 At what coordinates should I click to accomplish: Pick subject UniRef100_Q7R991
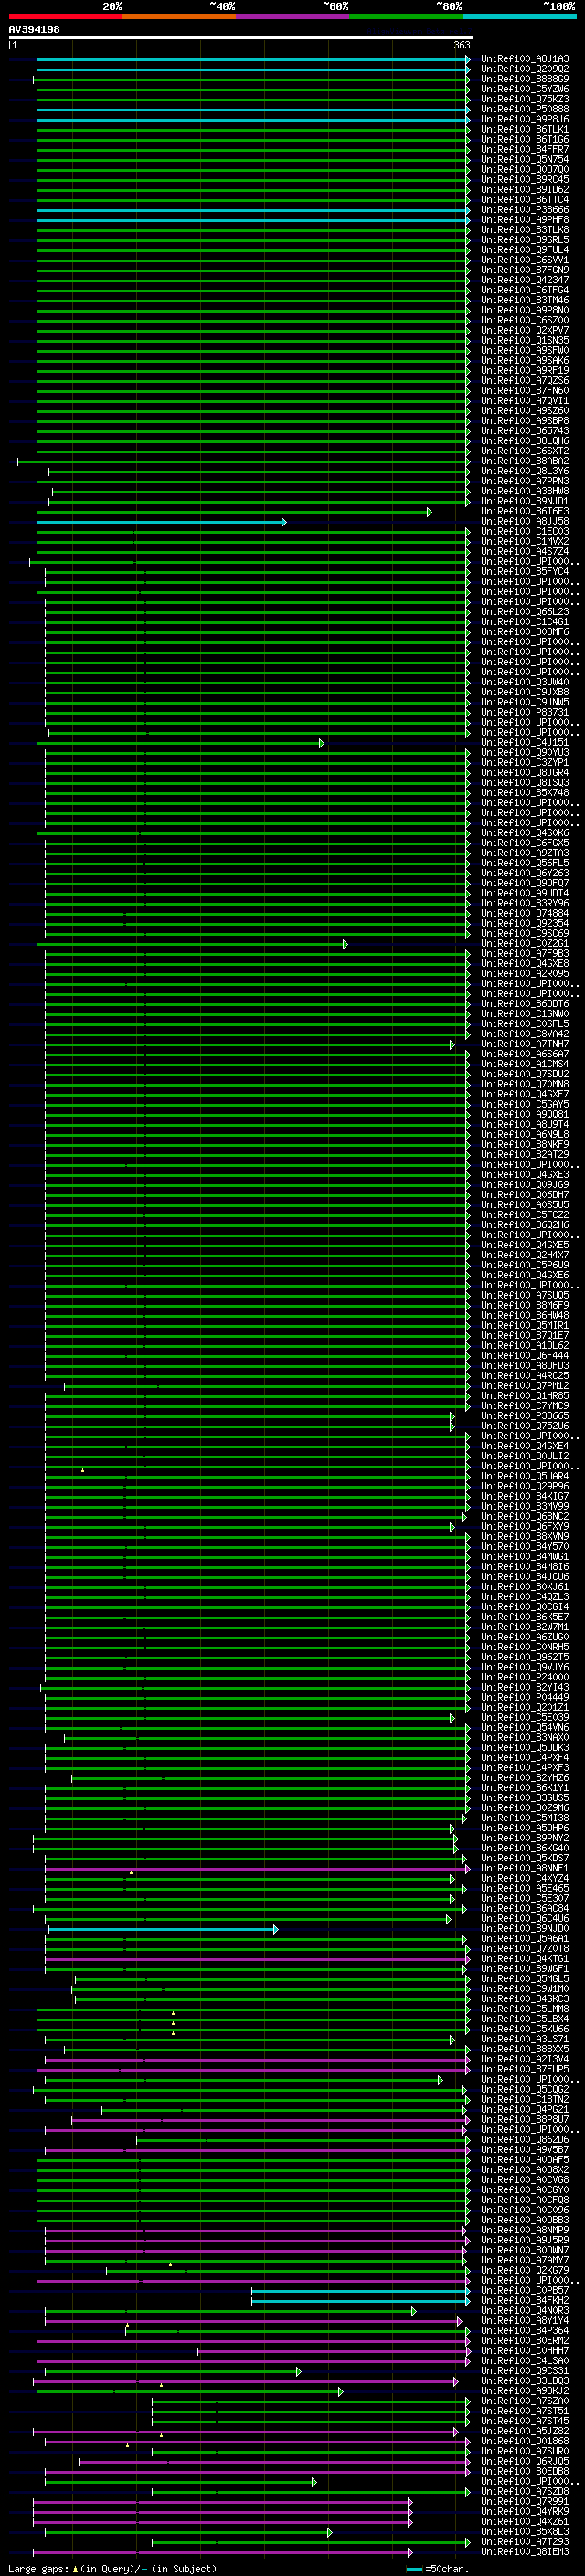click(x=525, y=2501)
